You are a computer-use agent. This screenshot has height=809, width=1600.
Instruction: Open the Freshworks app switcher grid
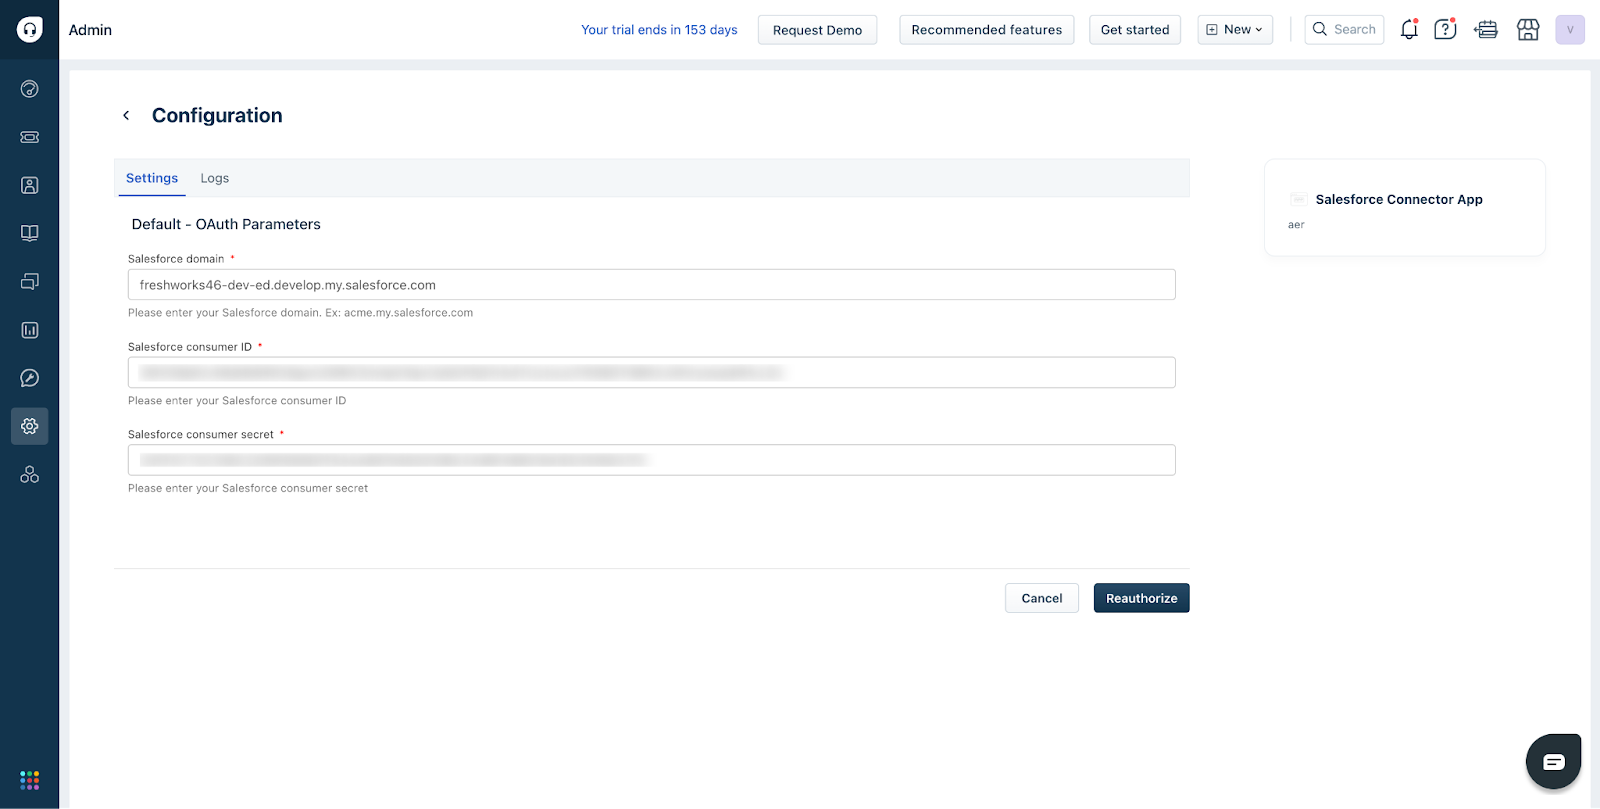point(30,780)
